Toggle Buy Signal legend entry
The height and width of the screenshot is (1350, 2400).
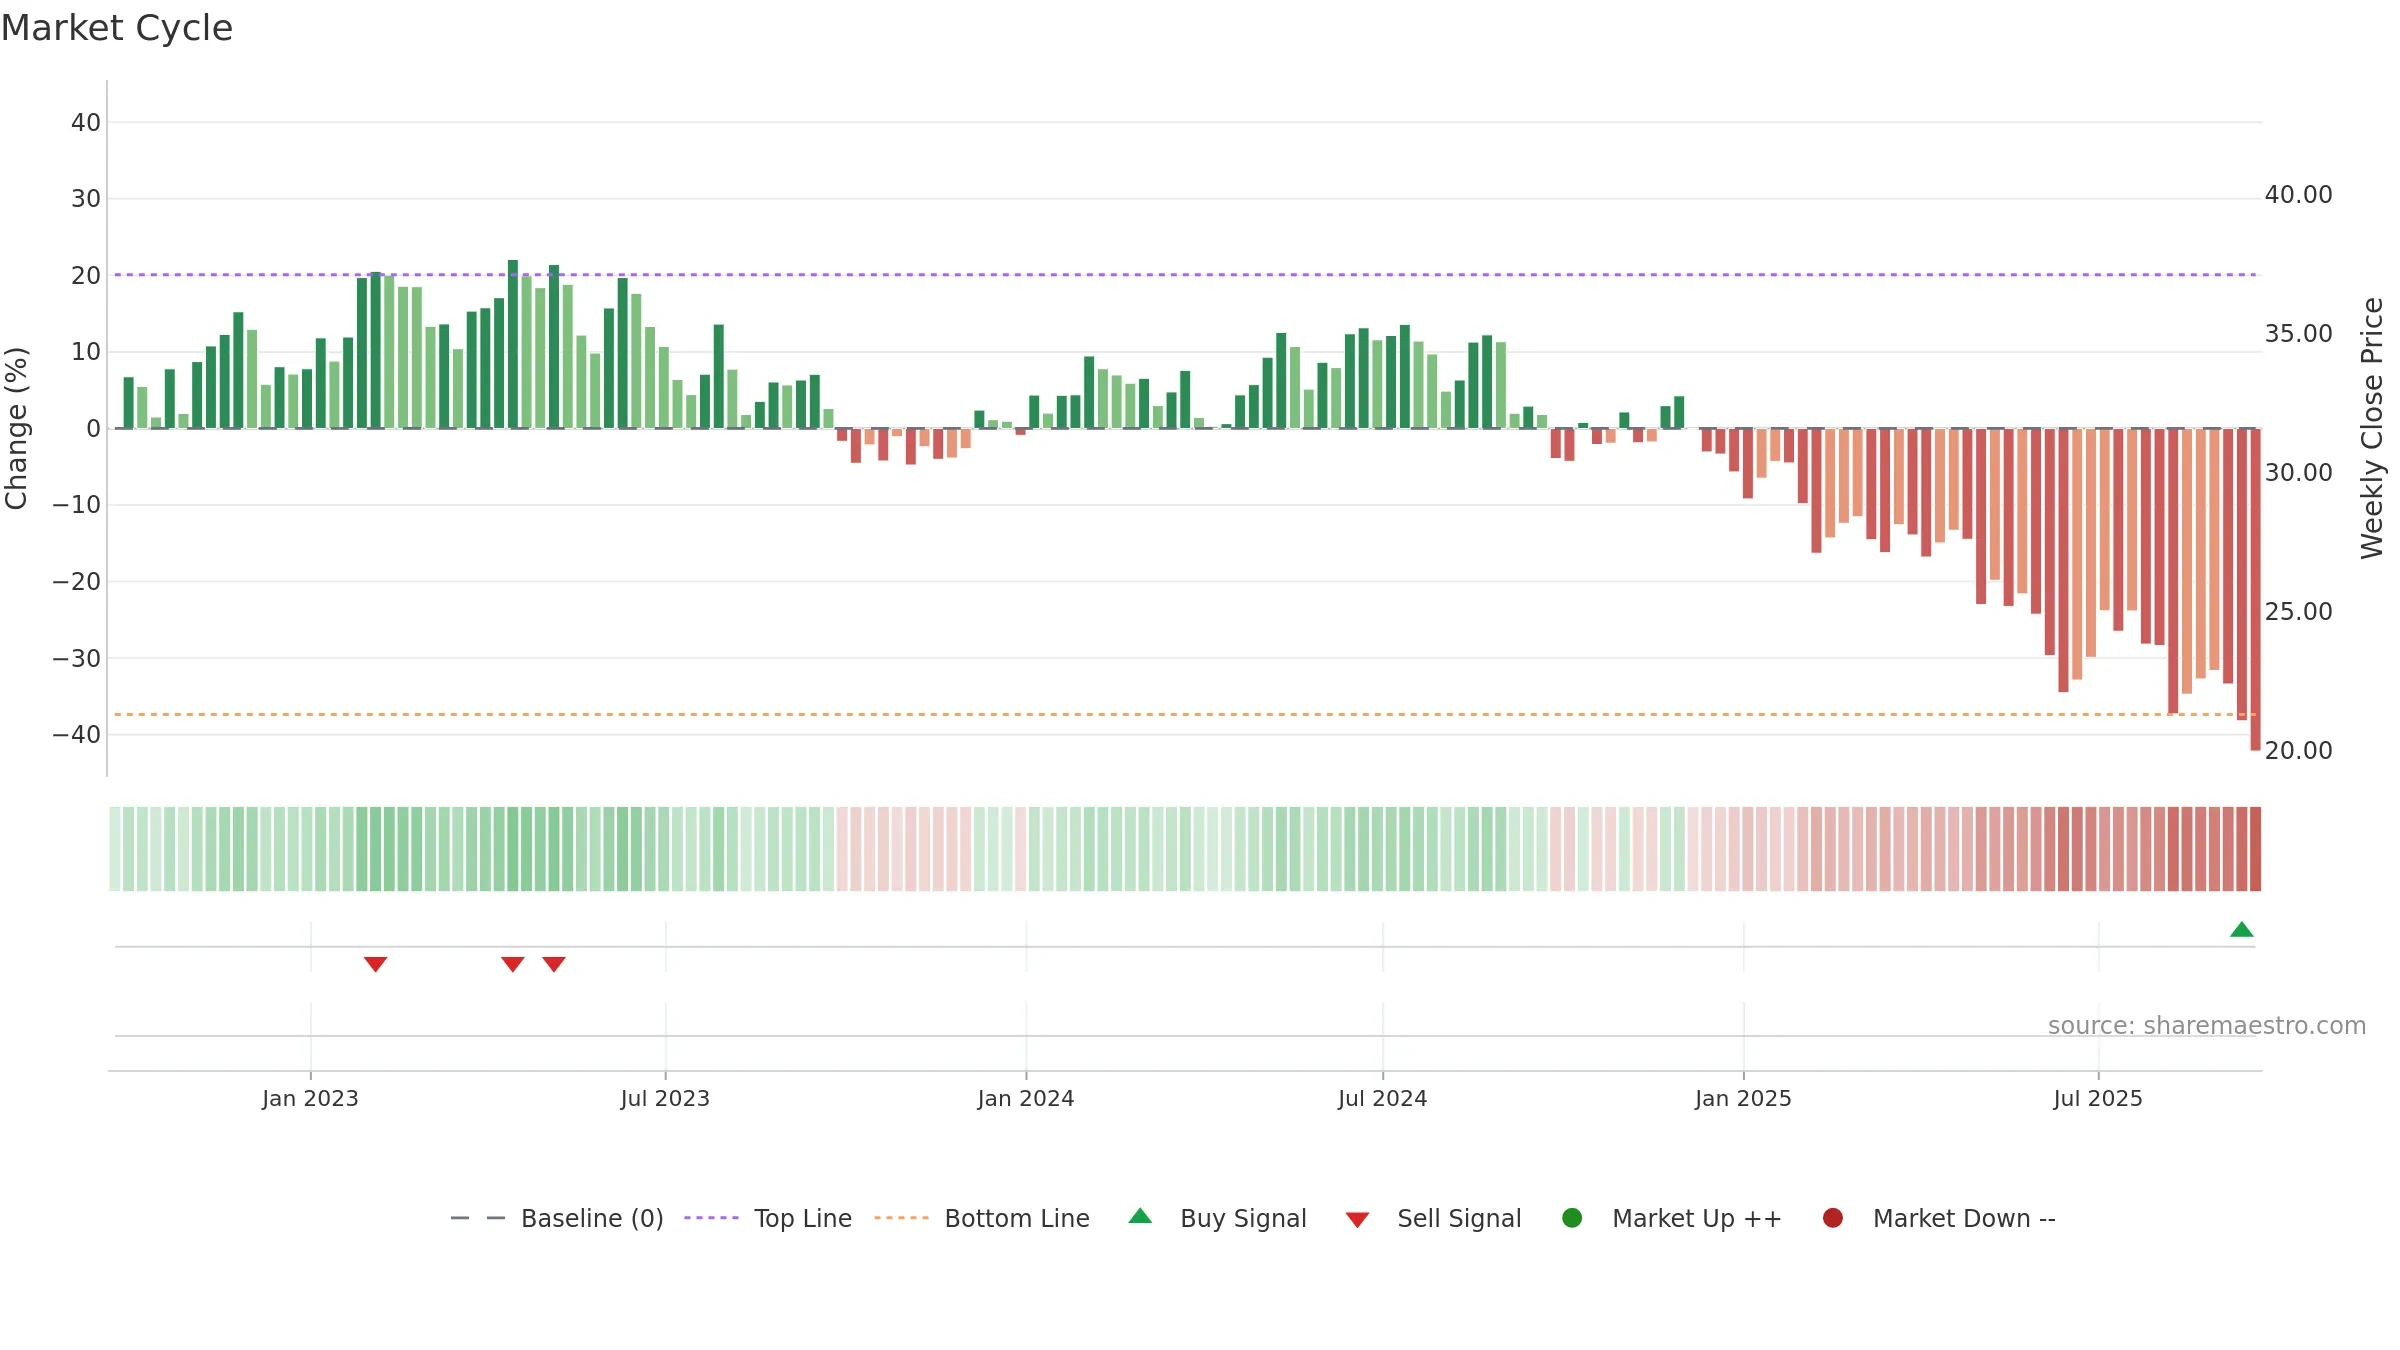click(1217, 1218)
